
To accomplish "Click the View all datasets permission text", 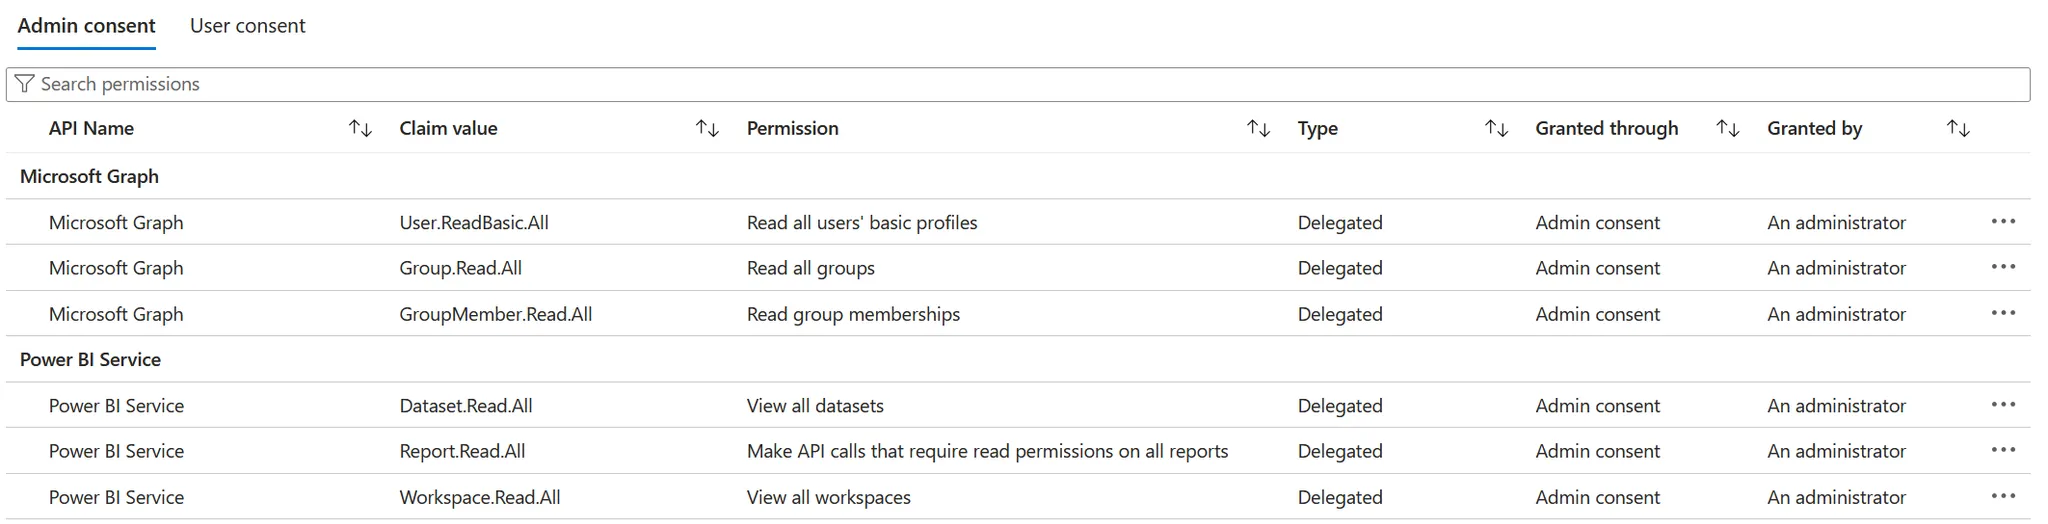I will tap(815, 406).
